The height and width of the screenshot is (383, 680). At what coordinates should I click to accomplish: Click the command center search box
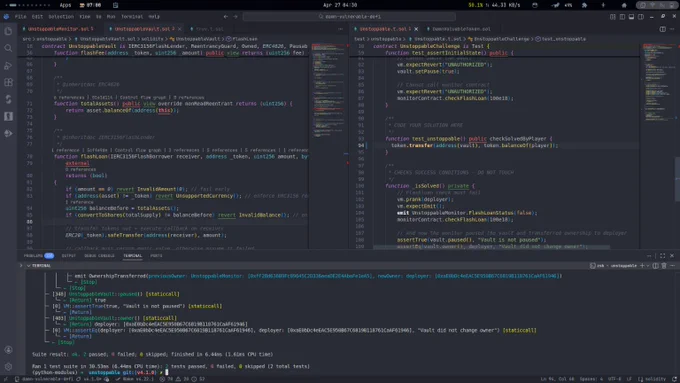click(349, 16)
